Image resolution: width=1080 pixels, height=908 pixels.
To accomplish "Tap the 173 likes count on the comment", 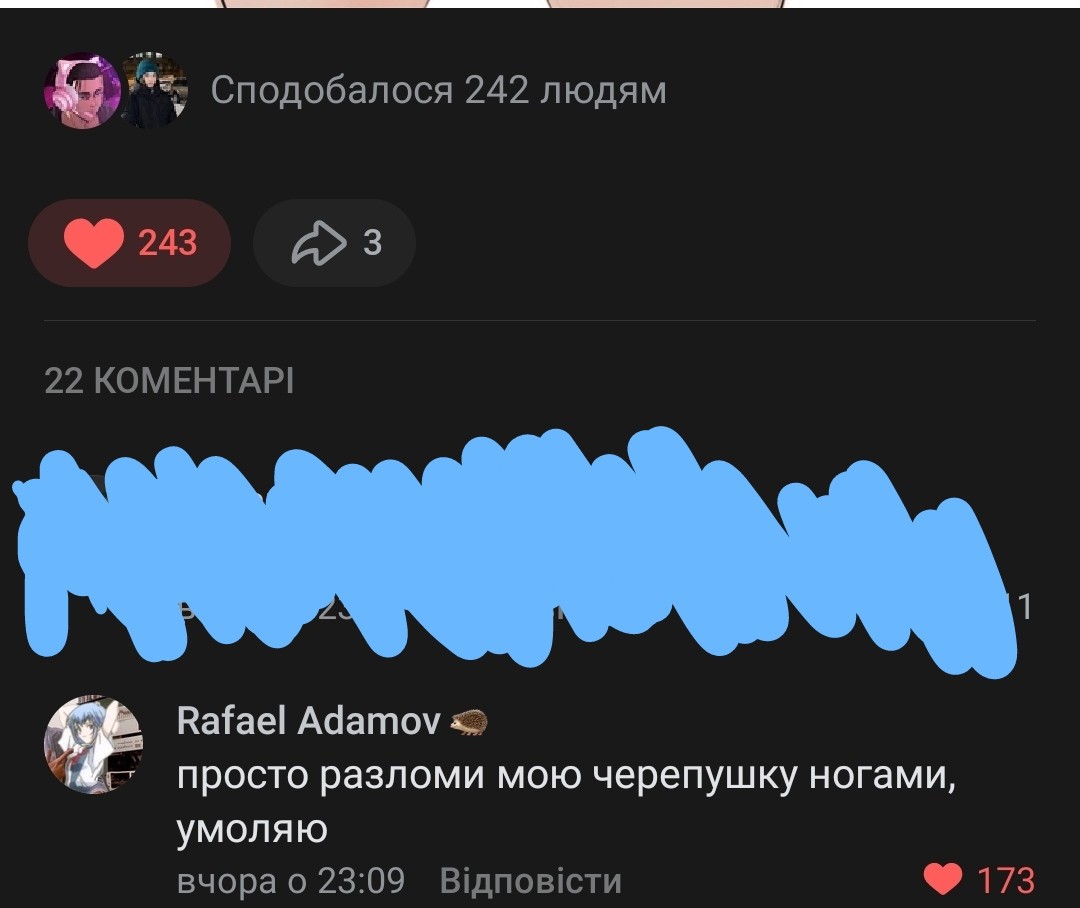I will point(1006,880).
